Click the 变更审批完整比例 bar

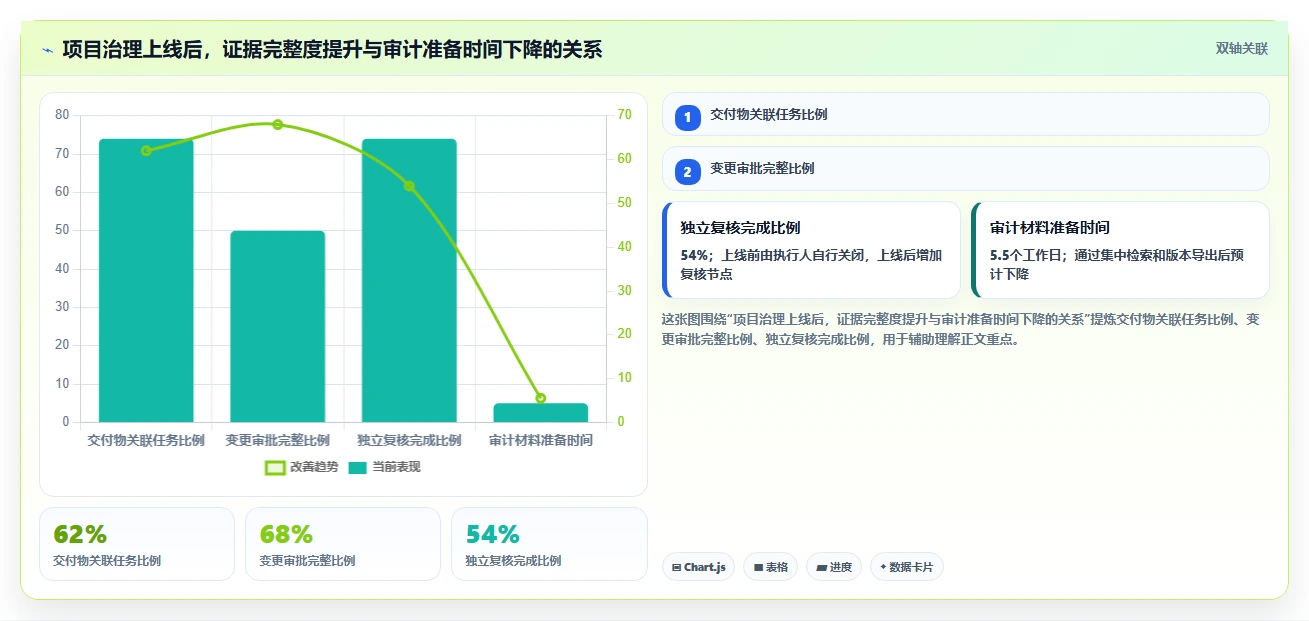(277, 326)
